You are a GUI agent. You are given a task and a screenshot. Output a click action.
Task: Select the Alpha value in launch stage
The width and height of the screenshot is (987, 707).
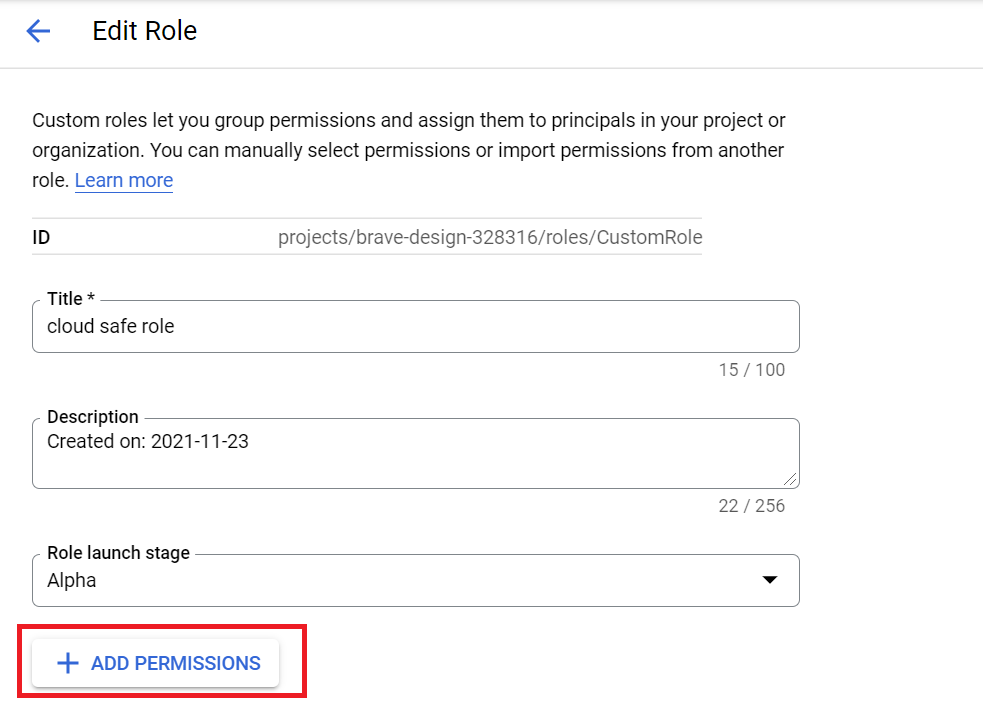tap(72, 580)
